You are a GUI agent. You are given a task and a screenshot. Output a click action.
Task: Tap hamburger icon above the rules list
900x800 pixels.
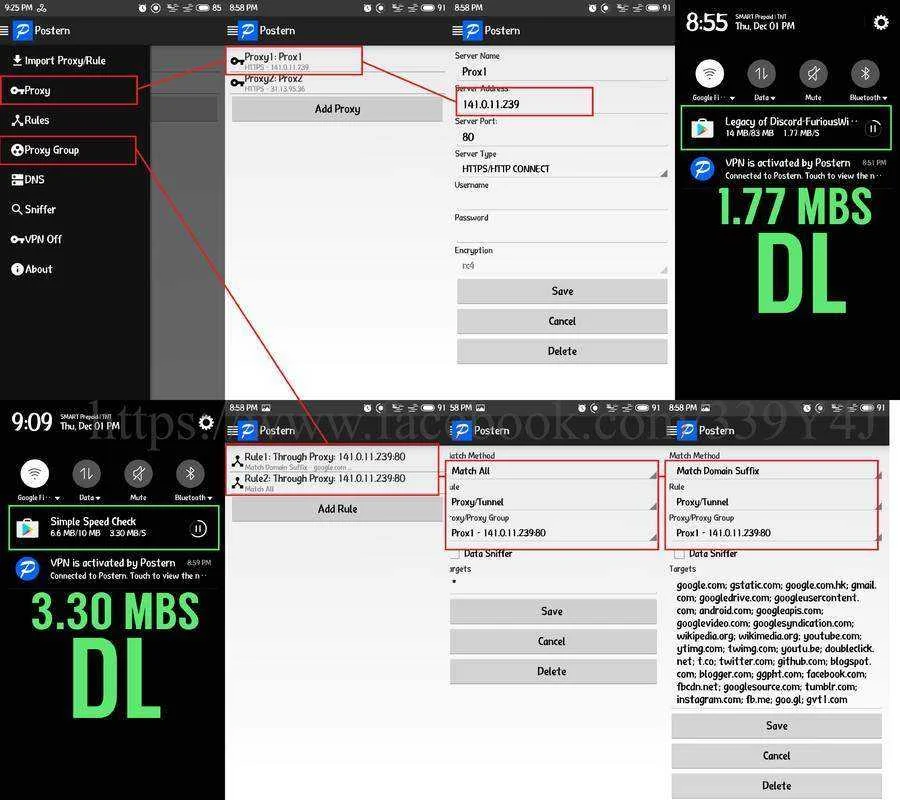(x=232, y=430)
